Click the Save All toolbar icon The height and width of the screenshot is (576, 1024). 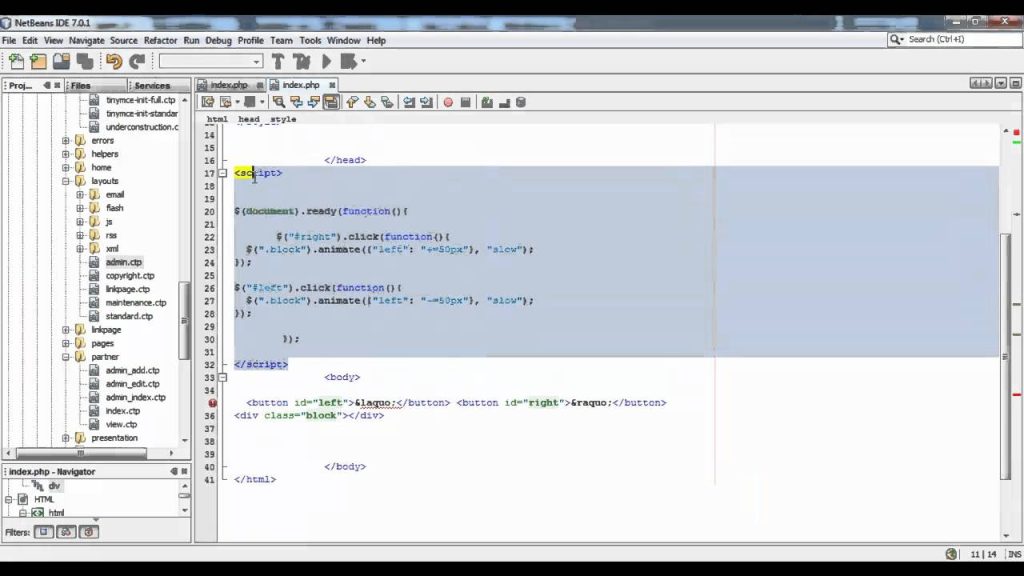85,61
